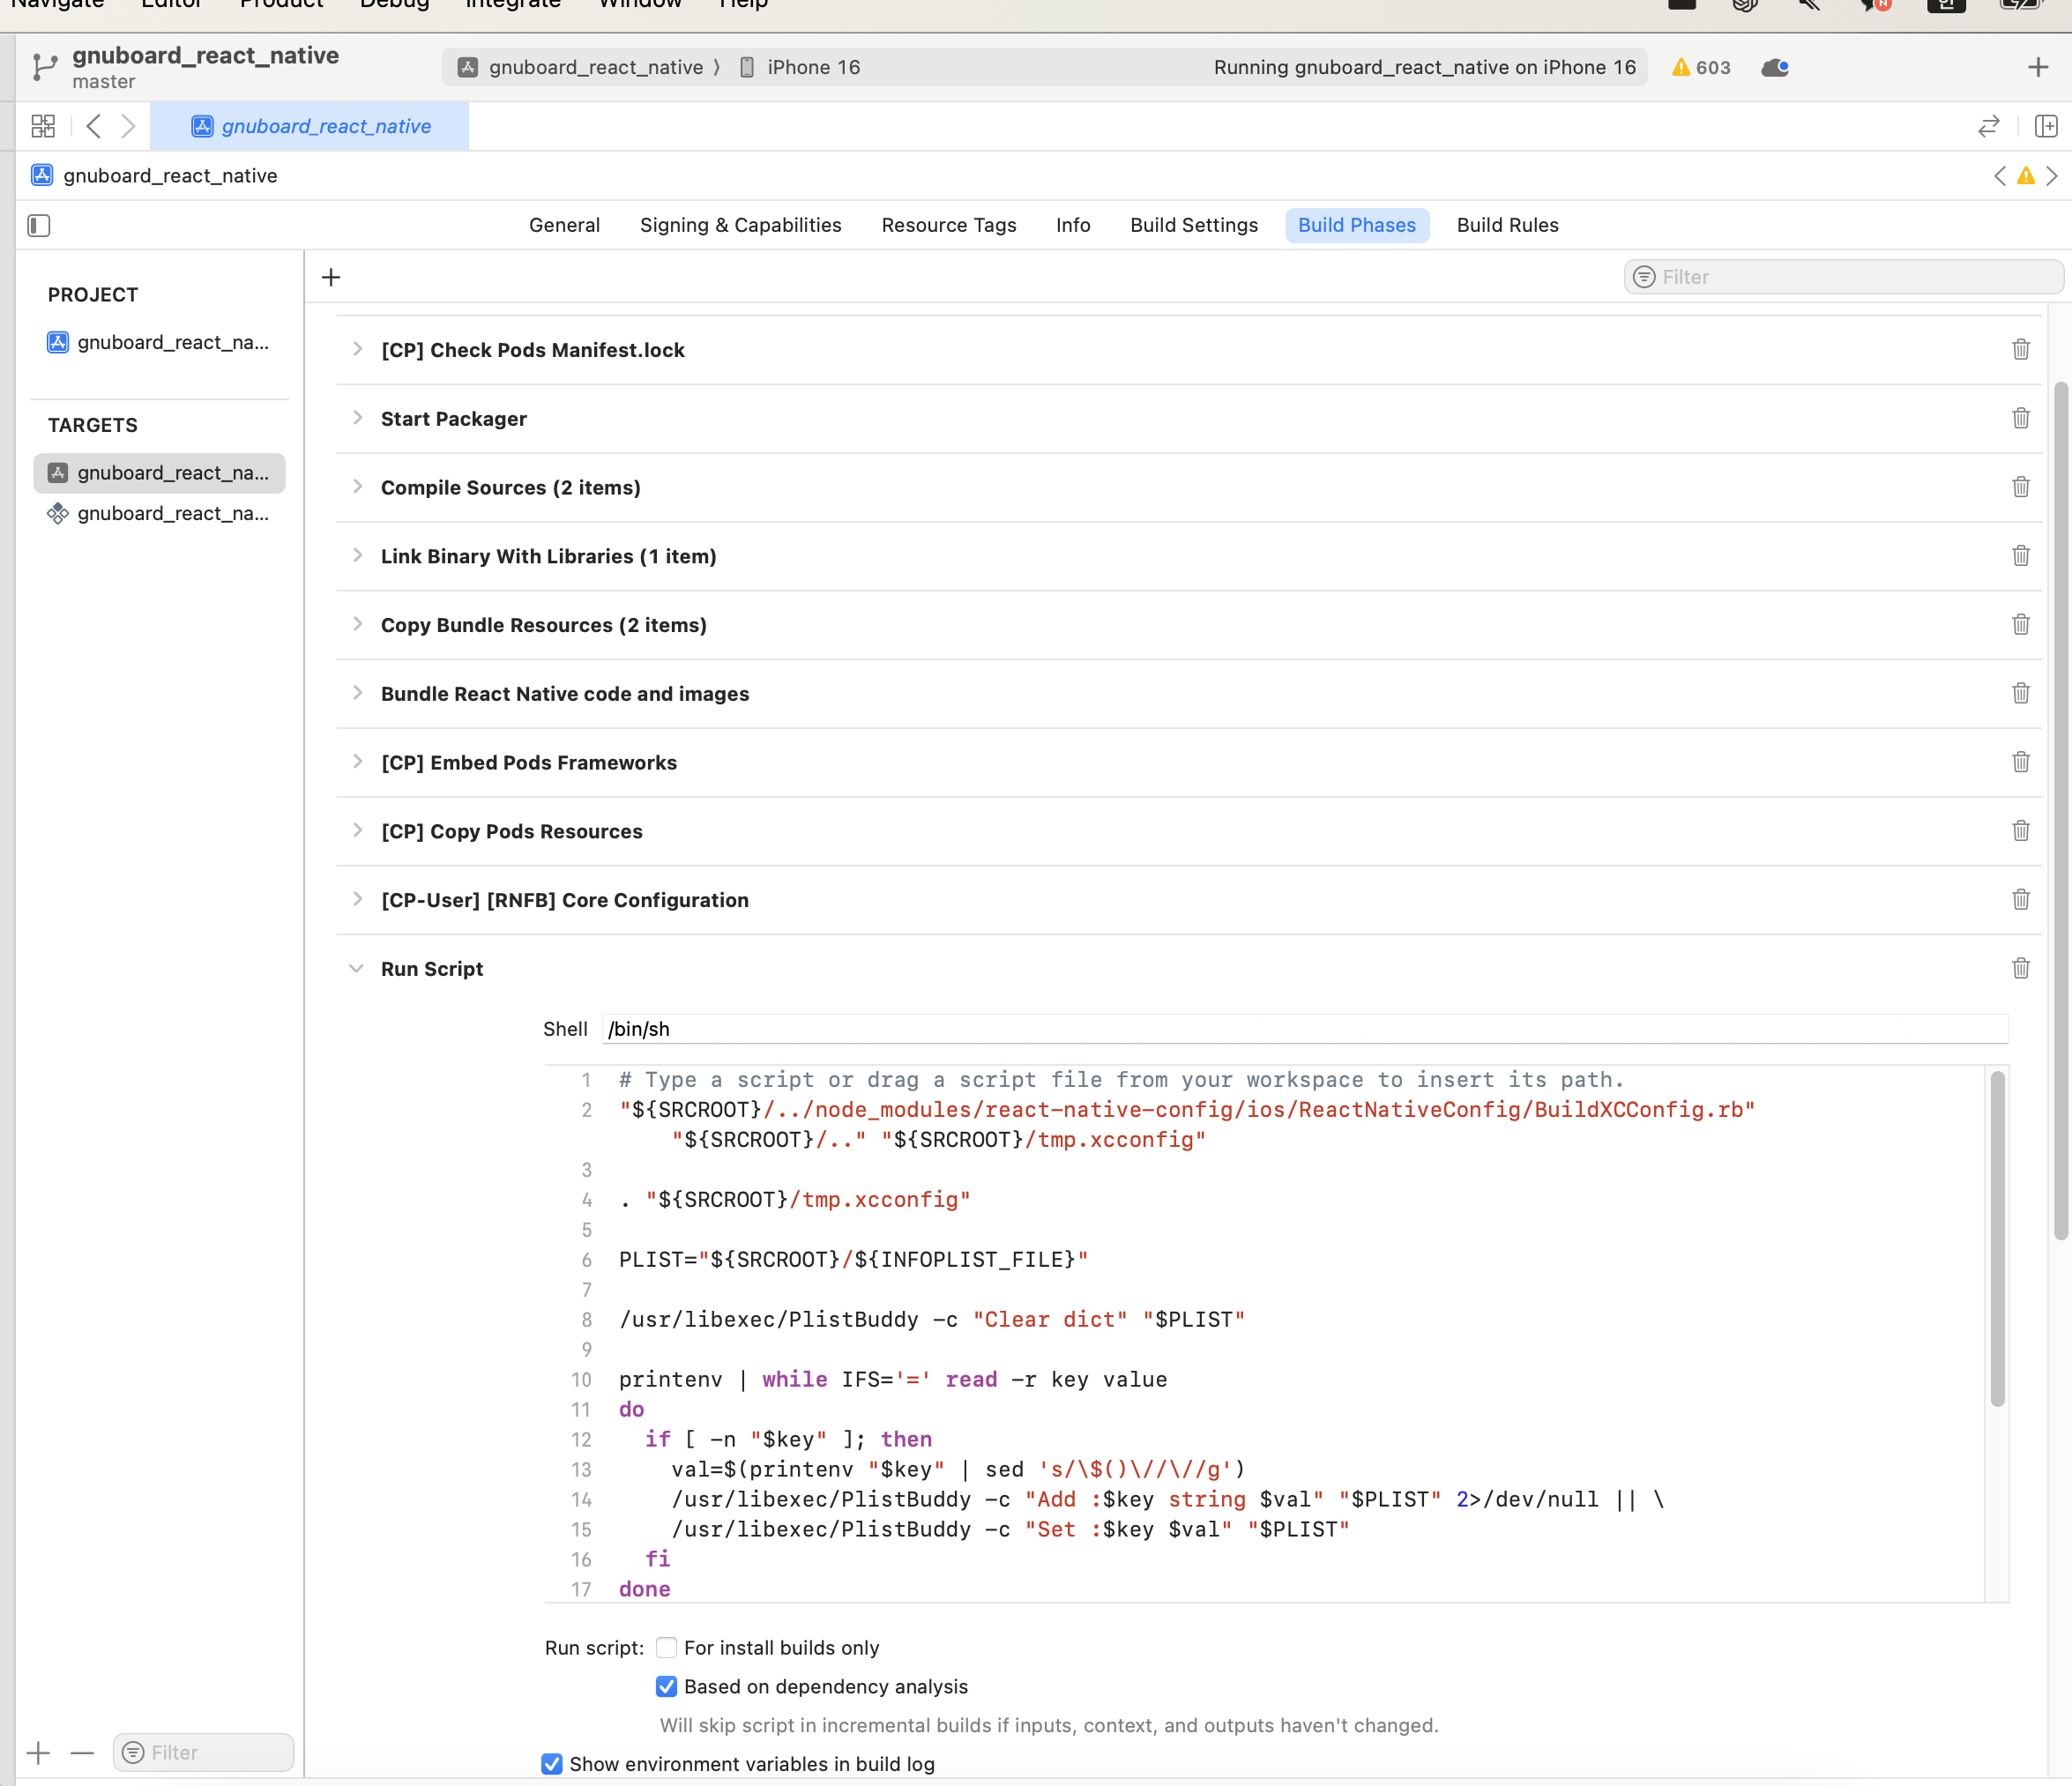2072x1786 pixels.
Task: Click the Xcode Cloud status icon
Action: point(1775,67)
